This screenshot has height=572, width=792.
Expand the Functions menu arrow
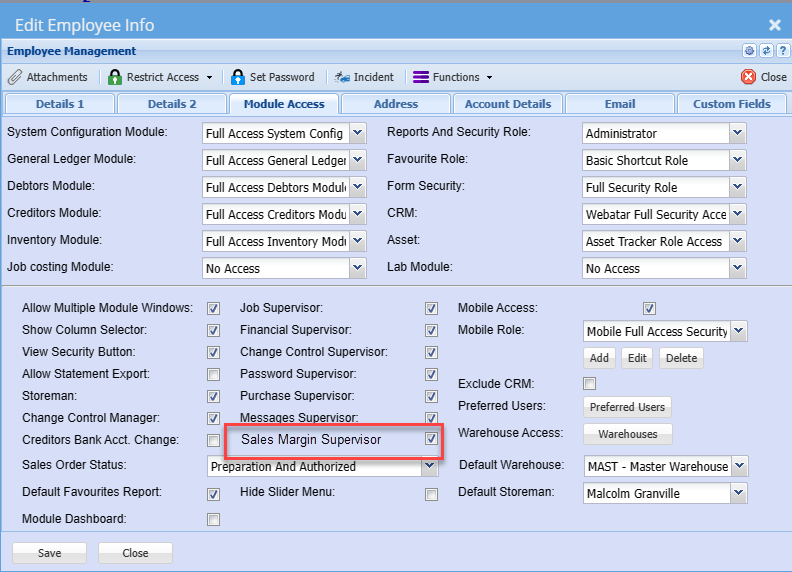[x=489, y=78]
